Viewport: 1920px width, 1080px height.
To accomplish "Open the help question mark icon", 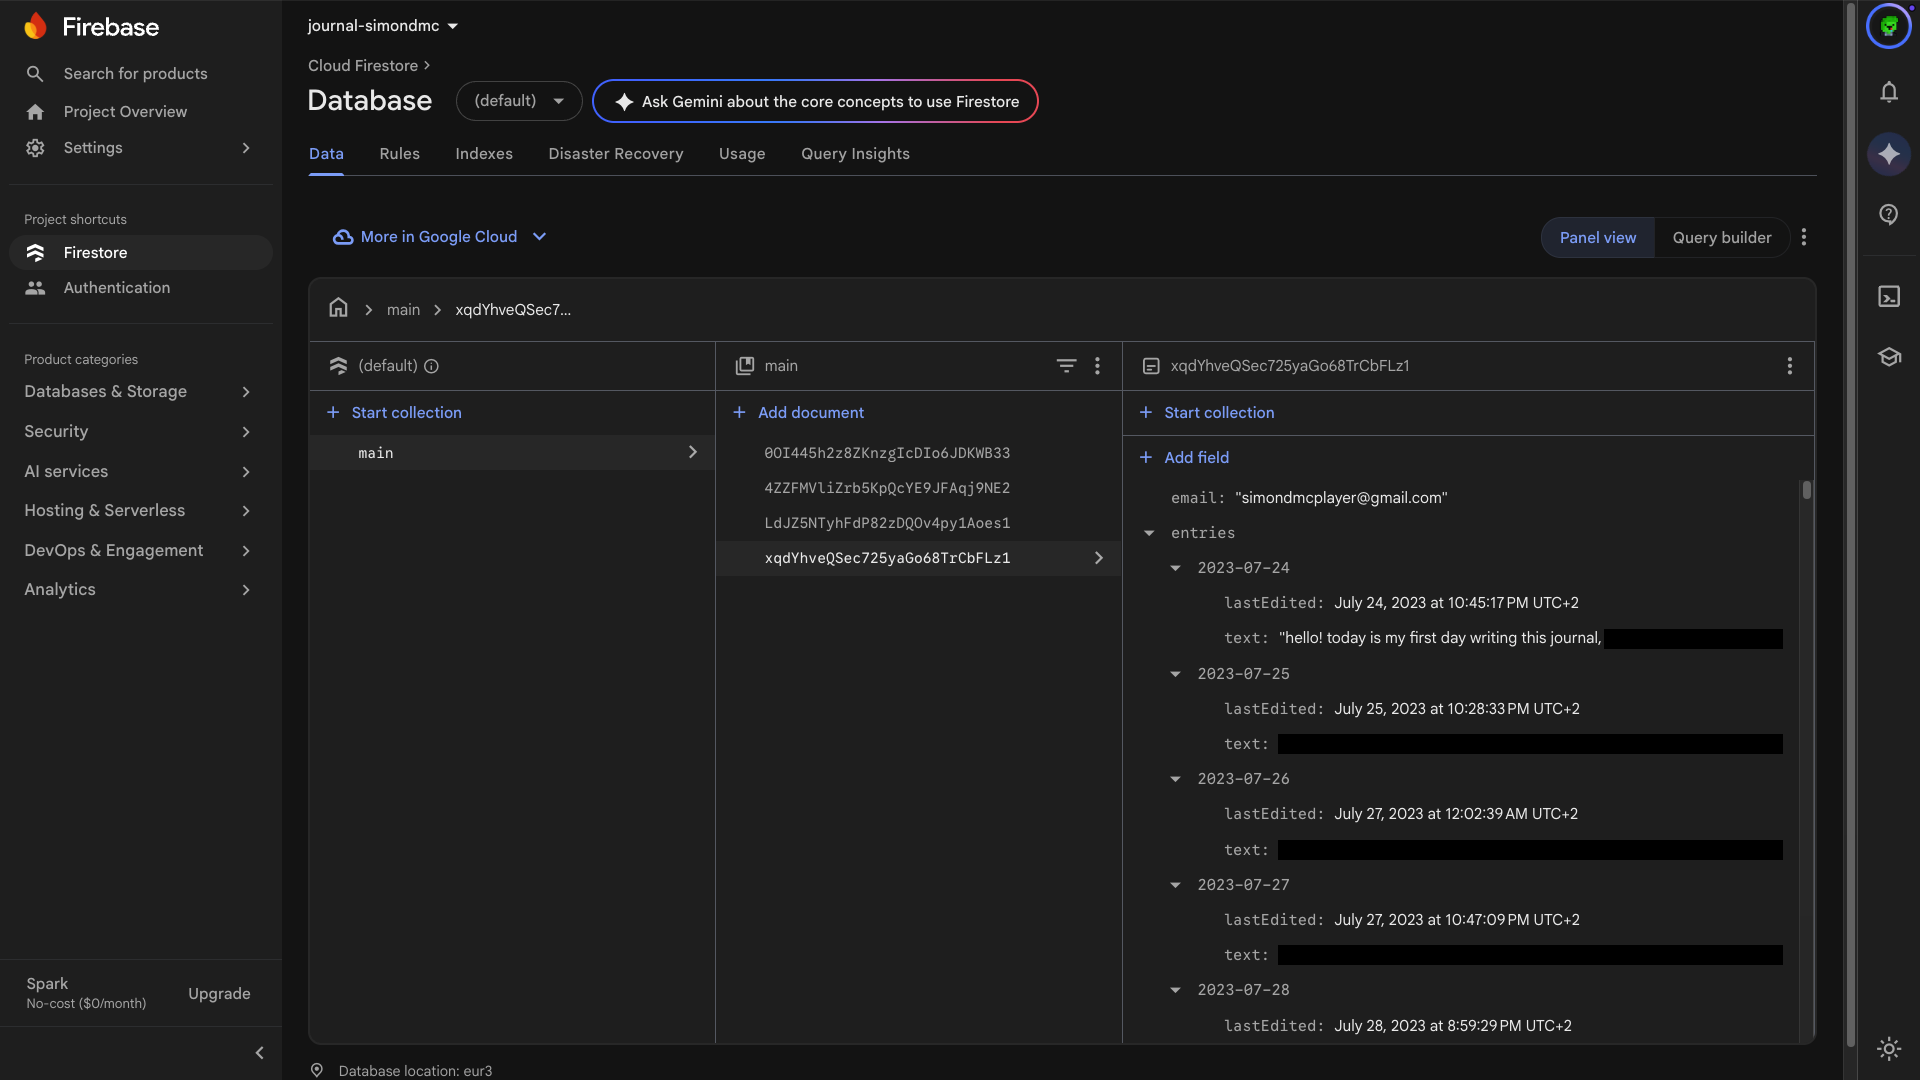I will tap(1888, 214).
